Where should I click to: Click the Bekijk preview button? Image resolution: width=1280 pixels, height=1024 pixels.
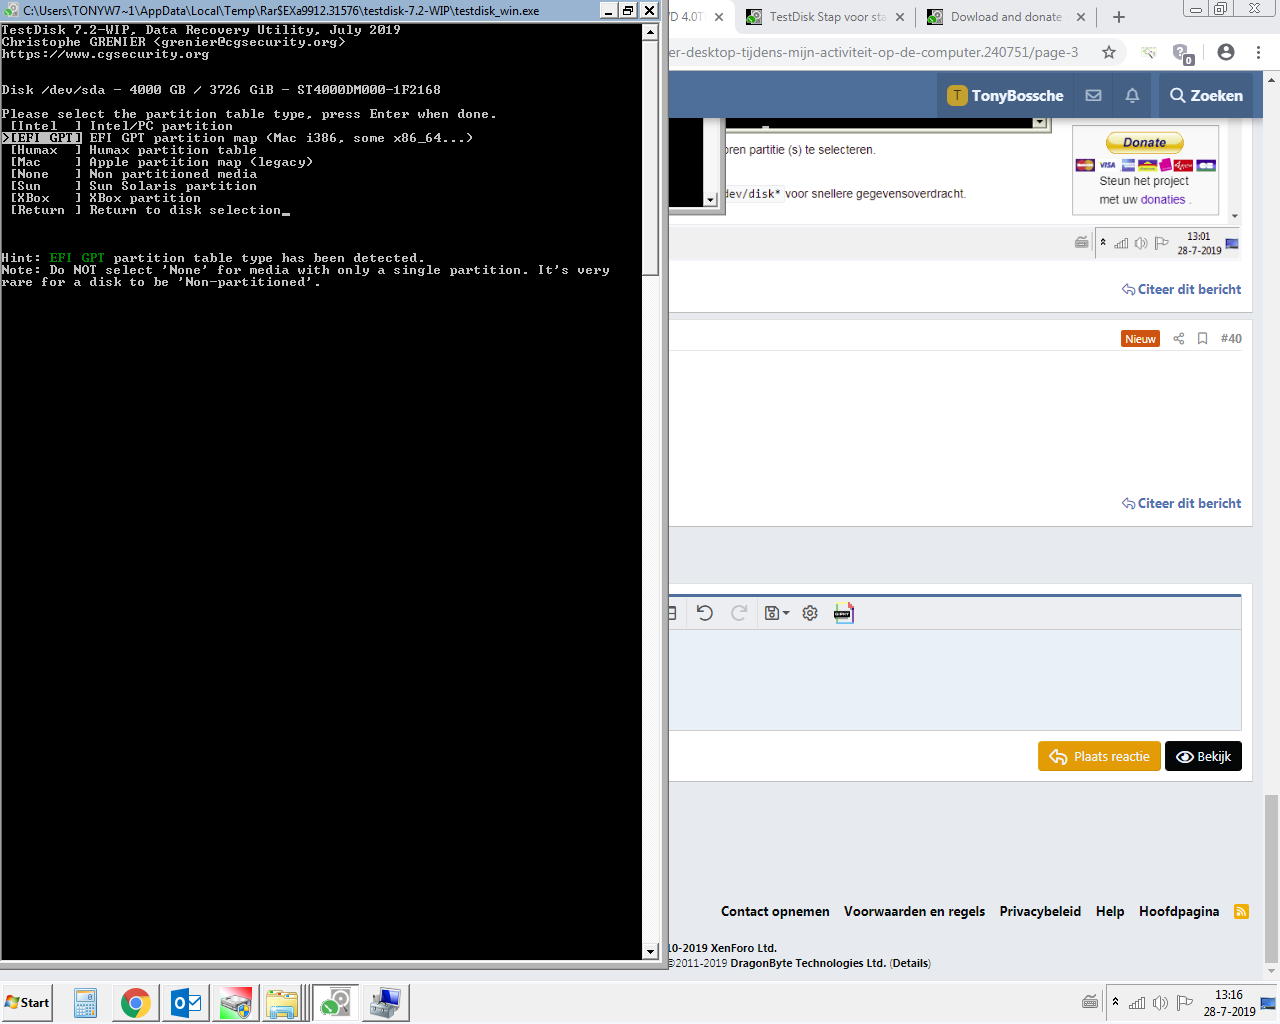[1204, 756]
